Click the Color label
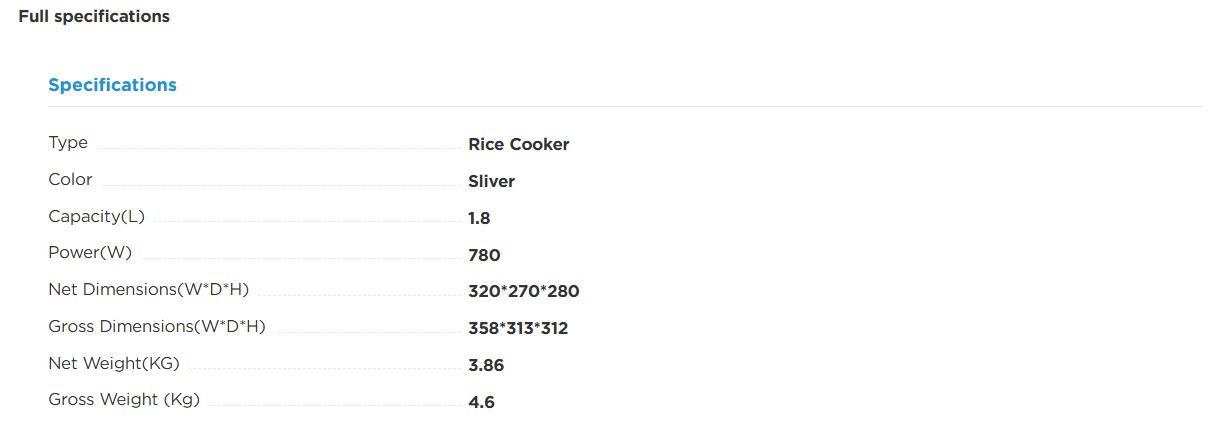1220x422 pixels. [x=70, y=180]
